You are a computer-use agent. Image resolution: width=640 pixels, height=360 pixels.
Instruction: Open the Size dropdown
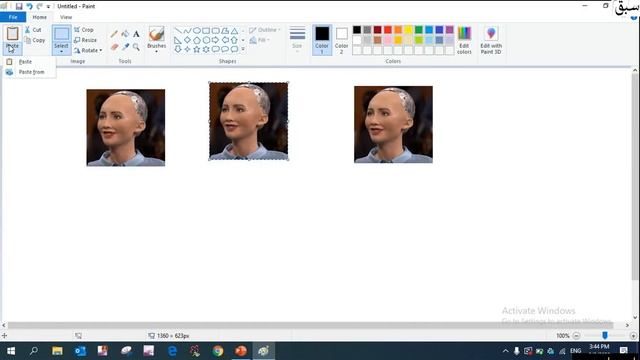(297, 40)
